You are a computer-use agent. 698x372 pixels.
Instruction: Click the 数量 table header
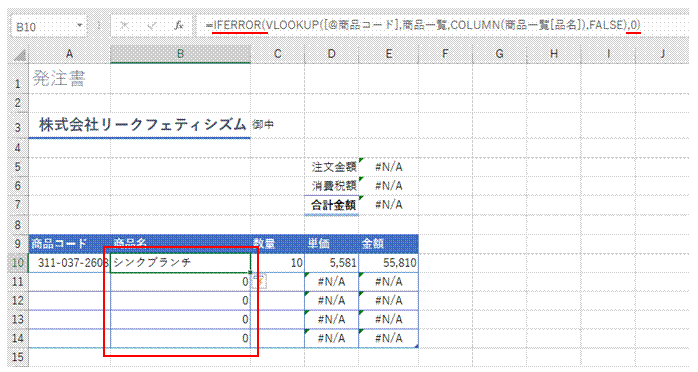tap(277, 244)
